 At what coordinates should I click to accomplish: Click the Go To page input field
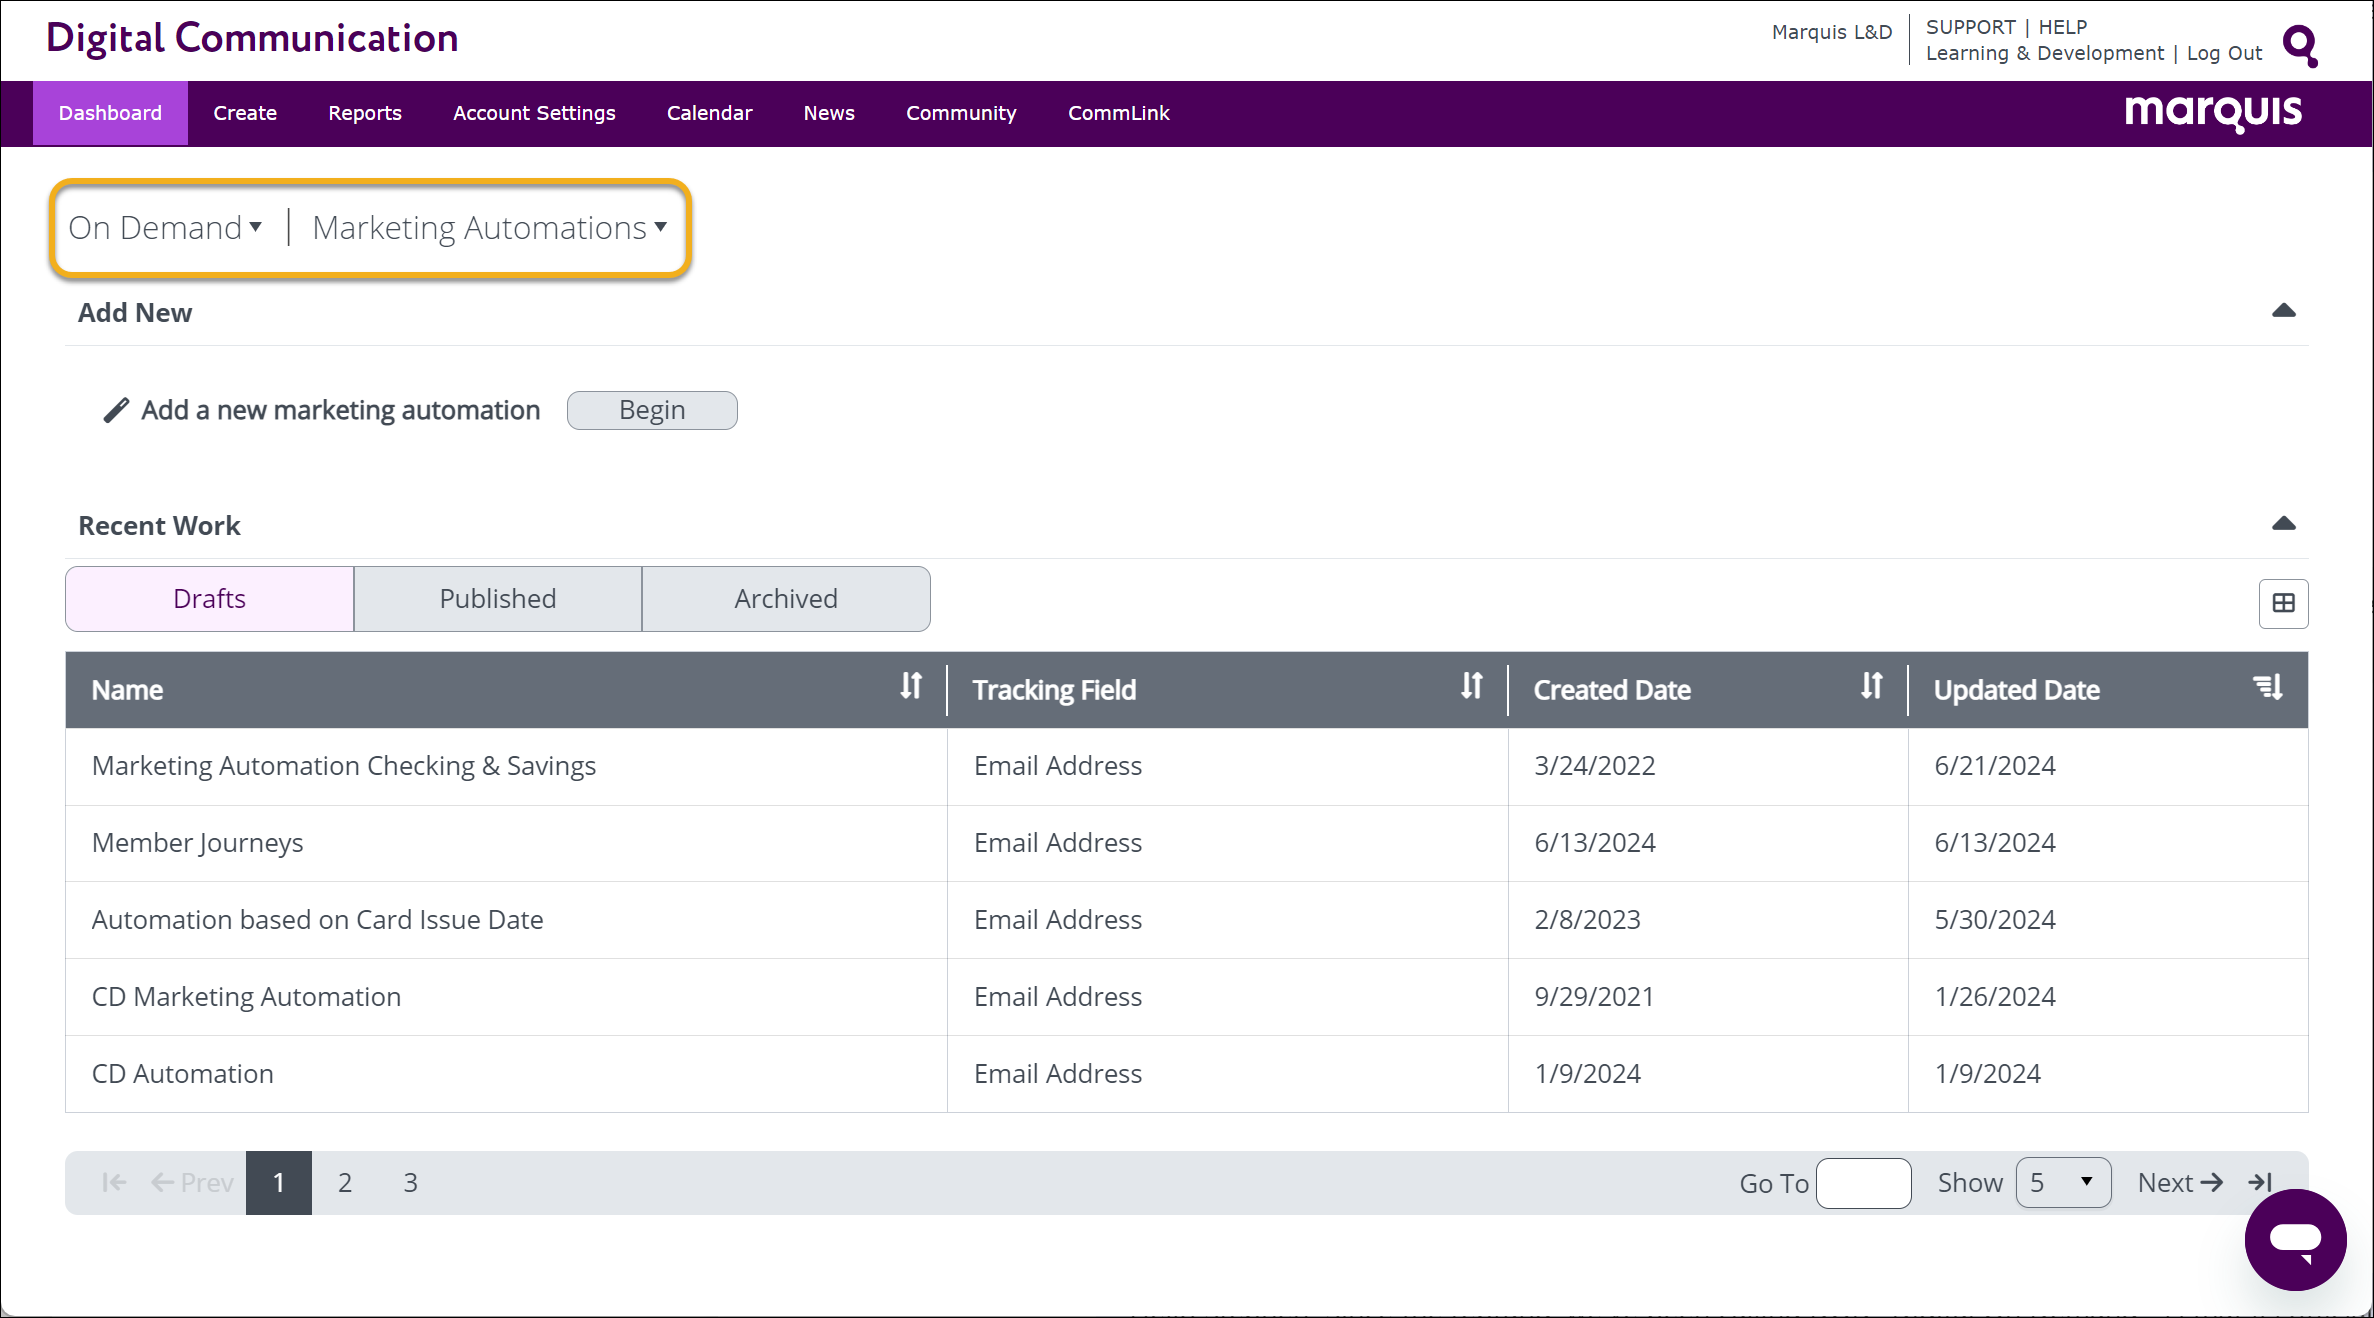[x=1863, y=1183]
